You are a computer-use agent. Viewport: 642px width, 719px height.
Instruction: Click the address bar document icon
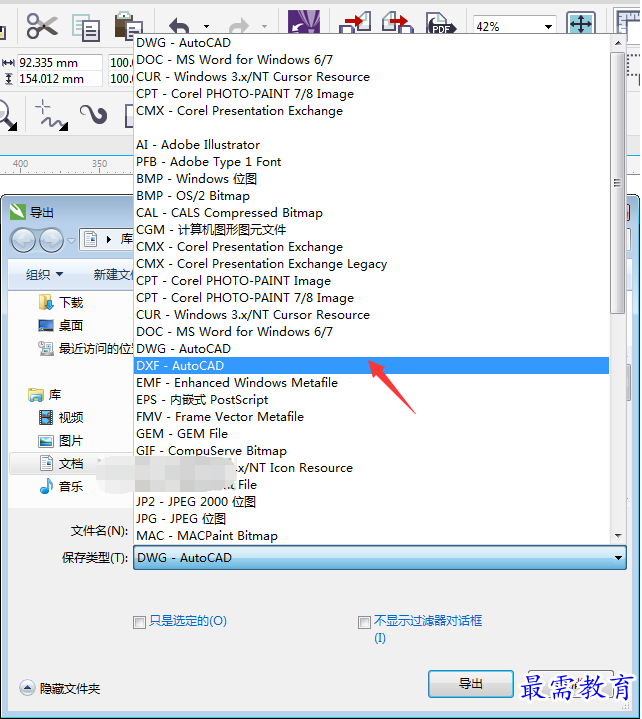tap(91, 239)
